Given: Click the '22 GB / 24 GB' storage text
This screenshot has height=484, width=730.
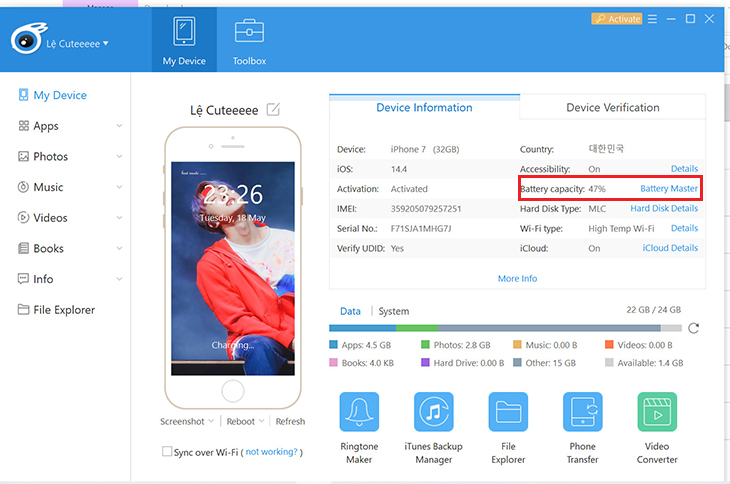Looking at the screenshot, I should [654, 309].
